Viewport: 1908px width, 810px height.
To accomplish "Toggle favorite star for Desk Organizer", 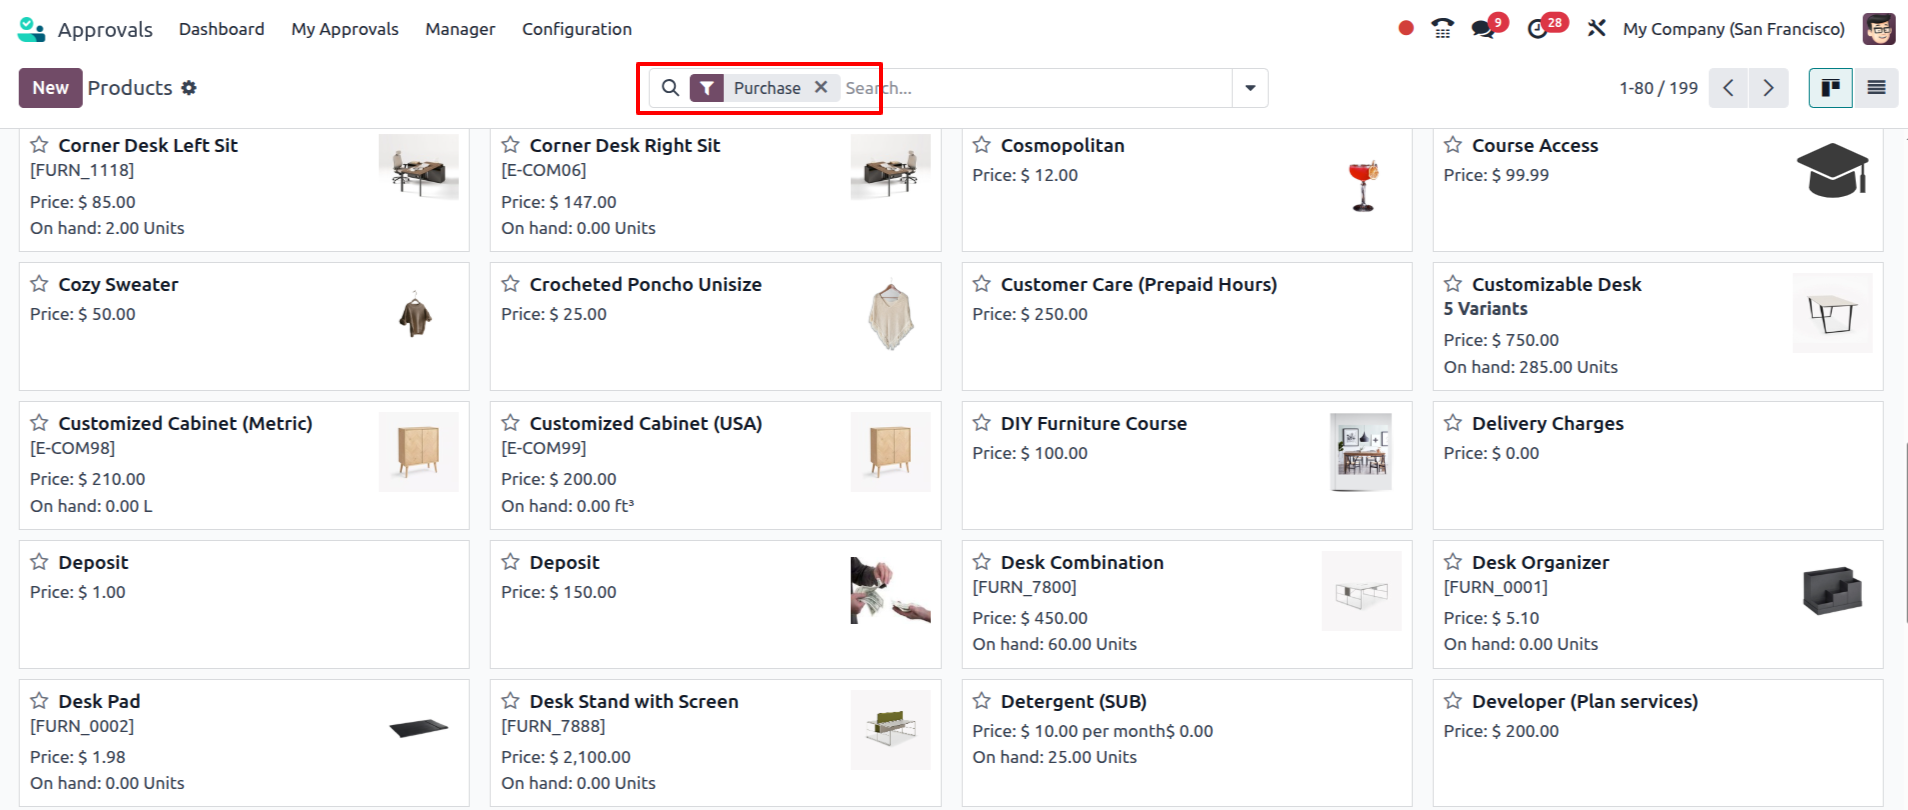I will click(1453, 562).
